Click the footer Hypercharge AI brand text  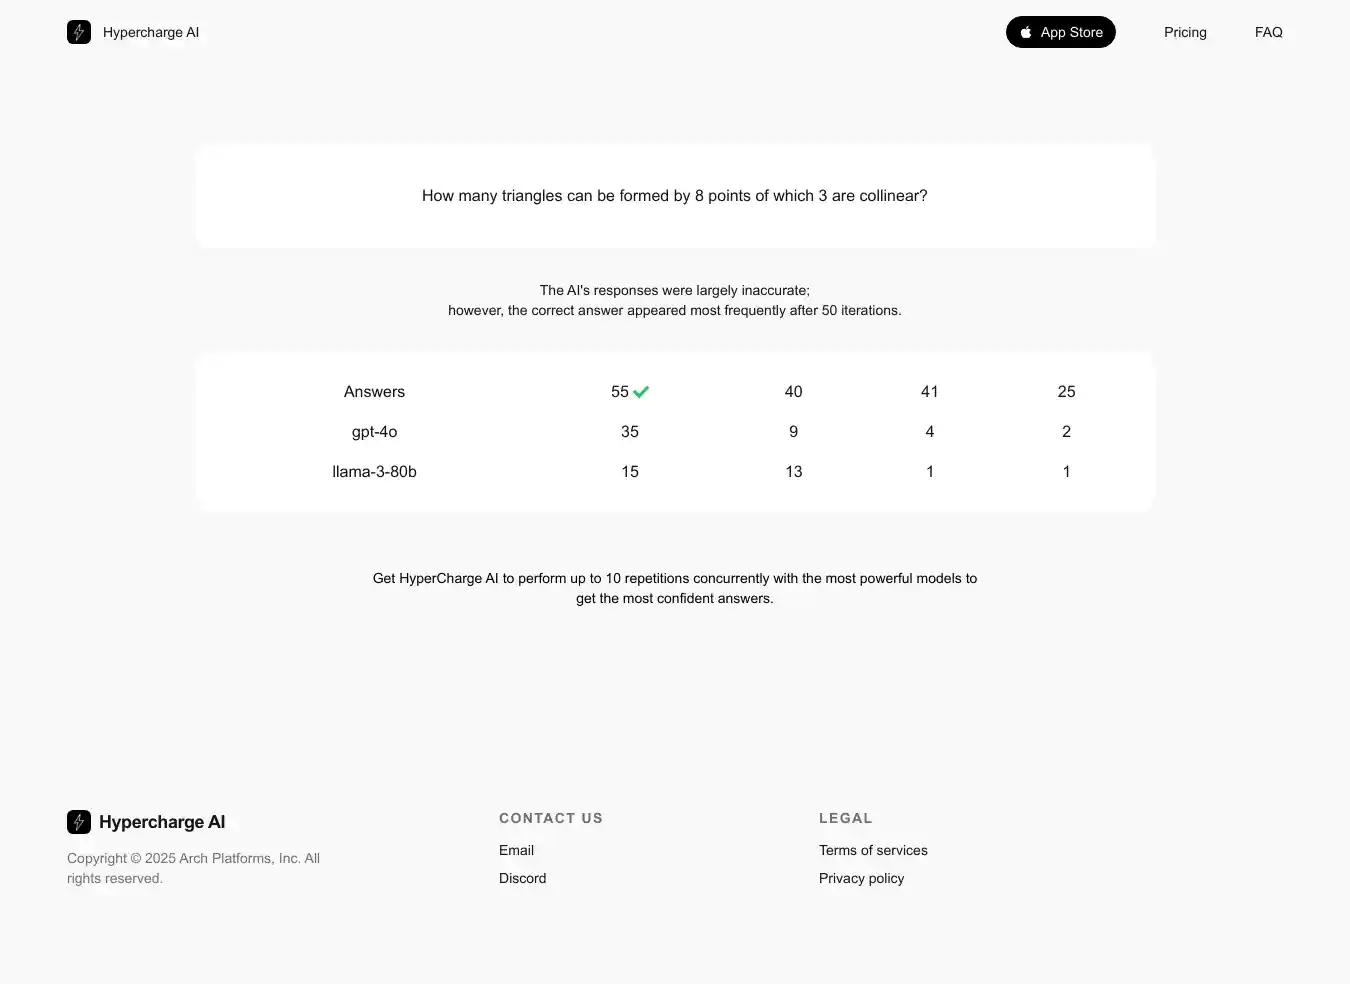coord(162,822)
